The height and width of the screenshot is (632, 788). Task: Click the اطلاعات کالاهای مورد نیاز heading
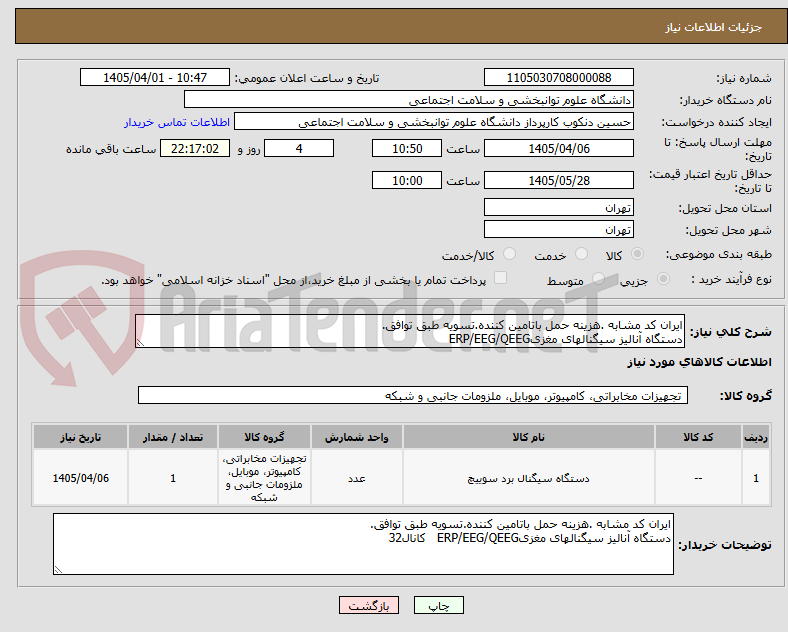pos(699,362)
